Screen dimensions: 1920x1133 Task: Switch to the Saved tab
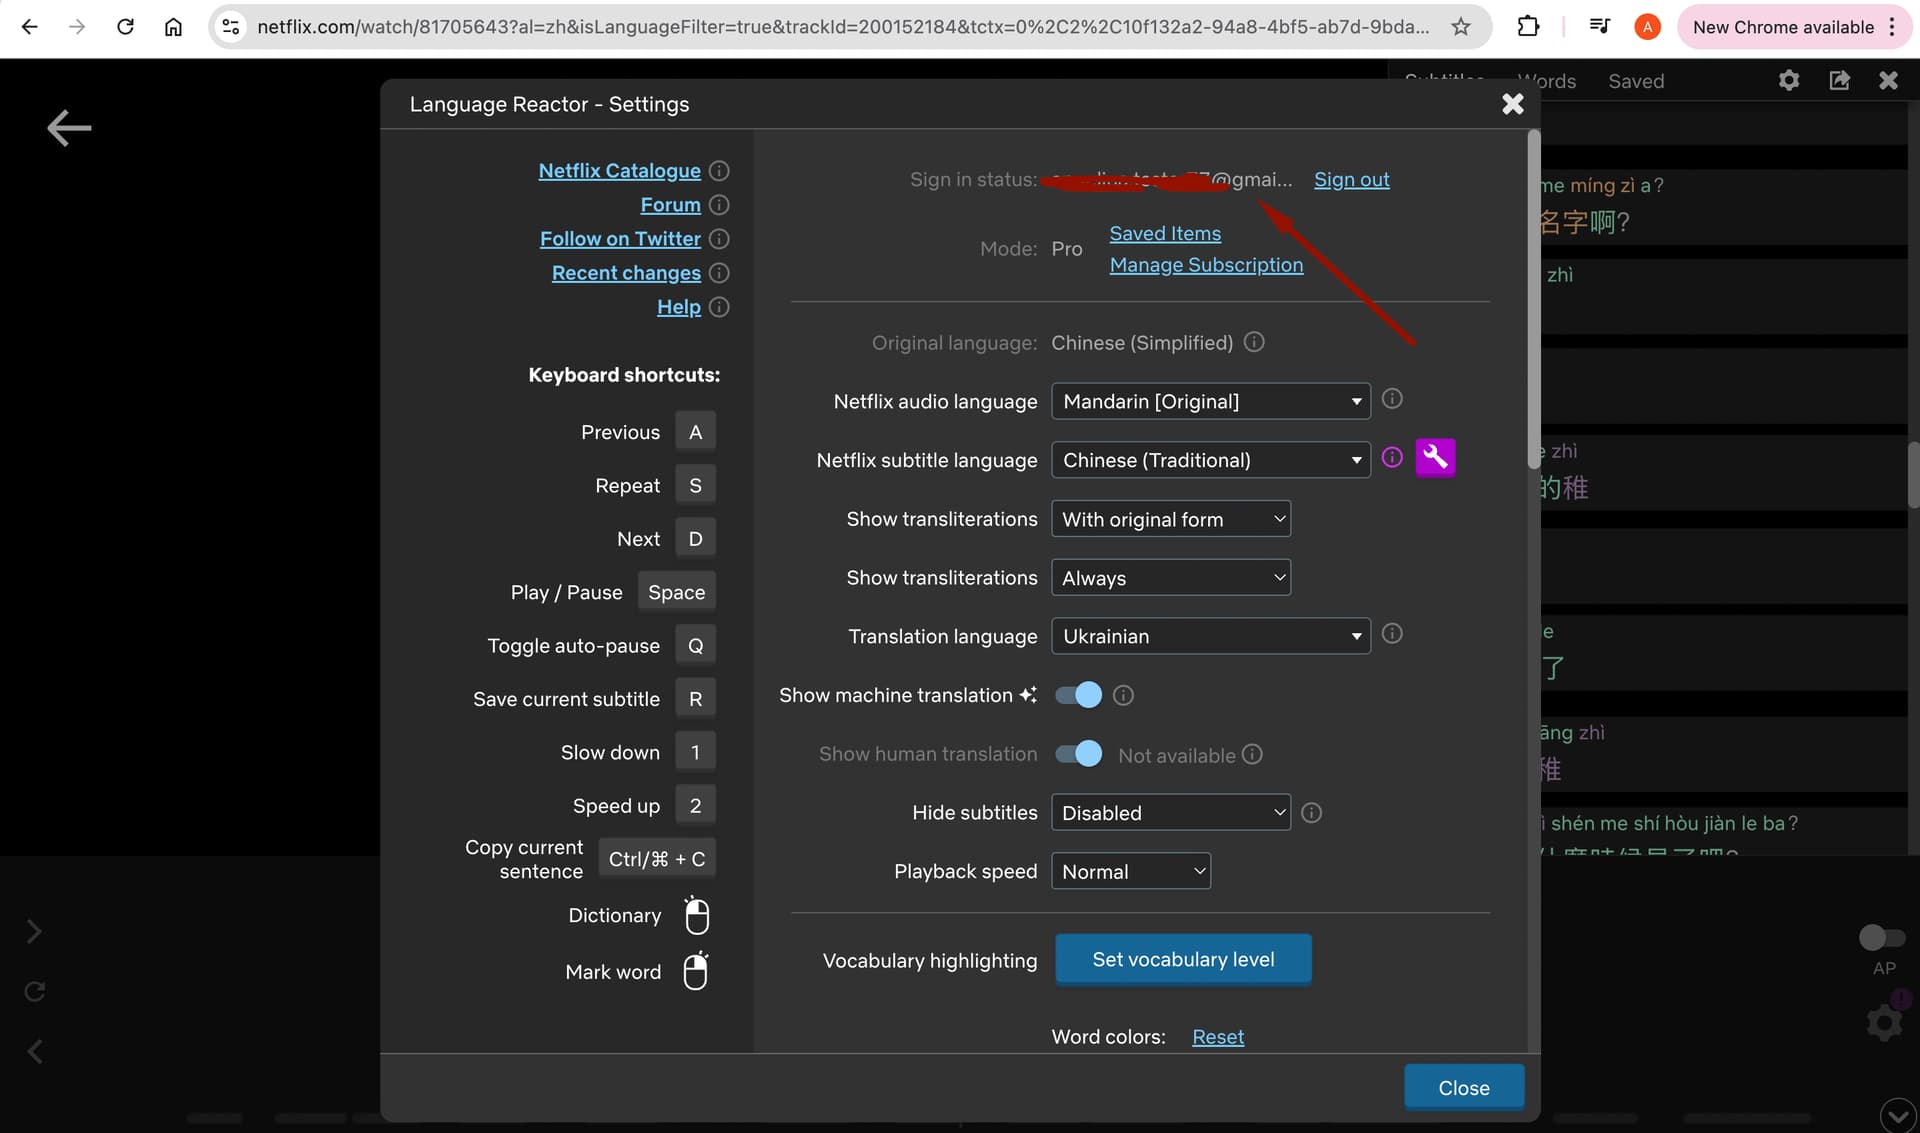(1636, 82)
